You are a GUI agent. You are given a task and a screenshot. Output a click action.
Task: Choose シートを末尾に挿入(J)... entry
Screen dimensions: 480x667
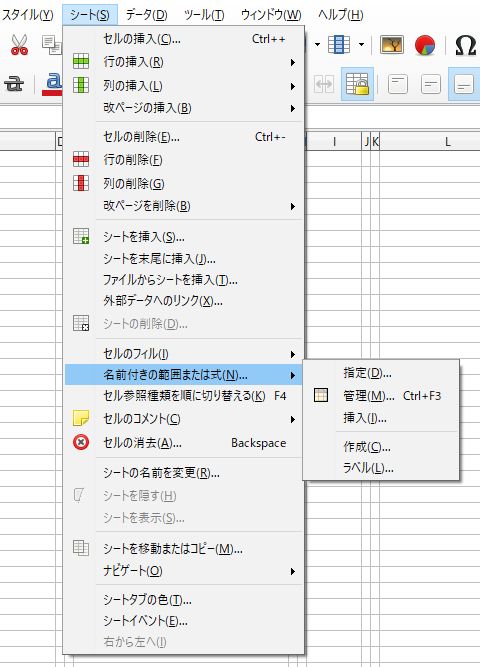[183, 259]
